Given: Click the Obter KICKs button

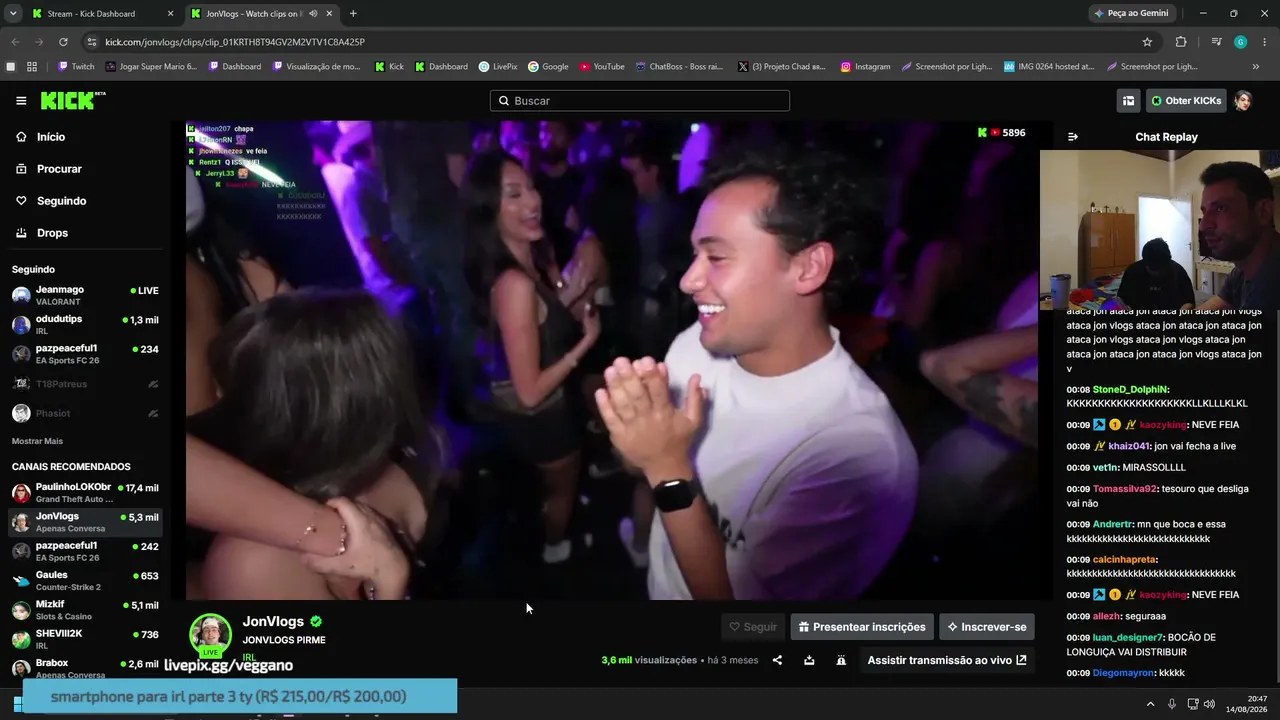Looking at the screenshot, I should click(x=1186, y=101).
